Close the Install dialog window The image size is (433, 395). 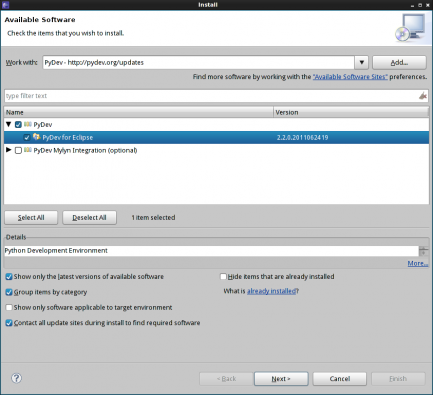[427, 5]
